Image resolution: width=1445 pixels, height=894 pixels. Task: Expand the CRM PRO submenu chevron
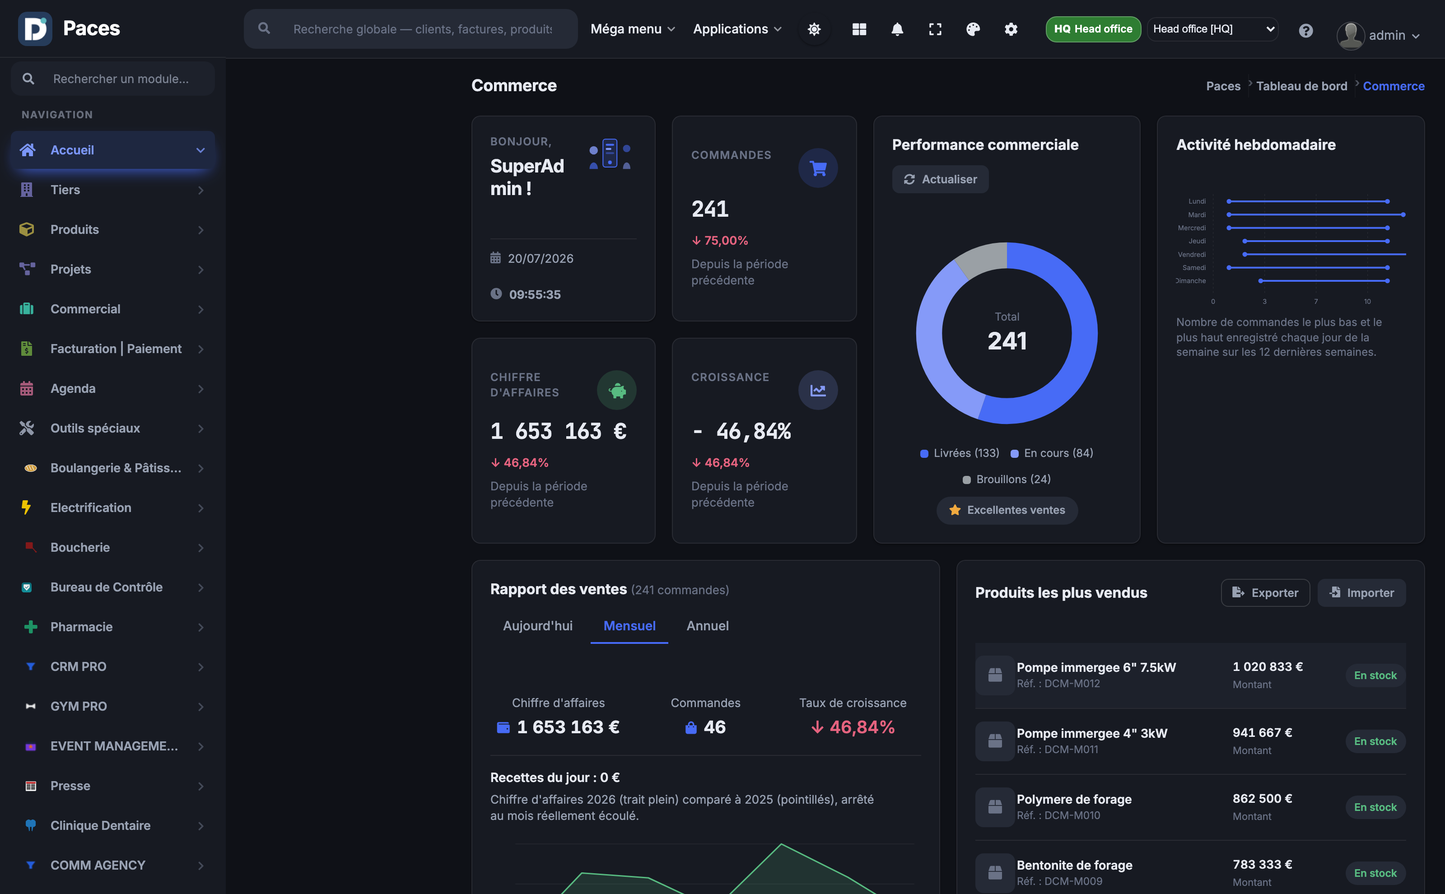pyautogui.click(x=200, y=667)
